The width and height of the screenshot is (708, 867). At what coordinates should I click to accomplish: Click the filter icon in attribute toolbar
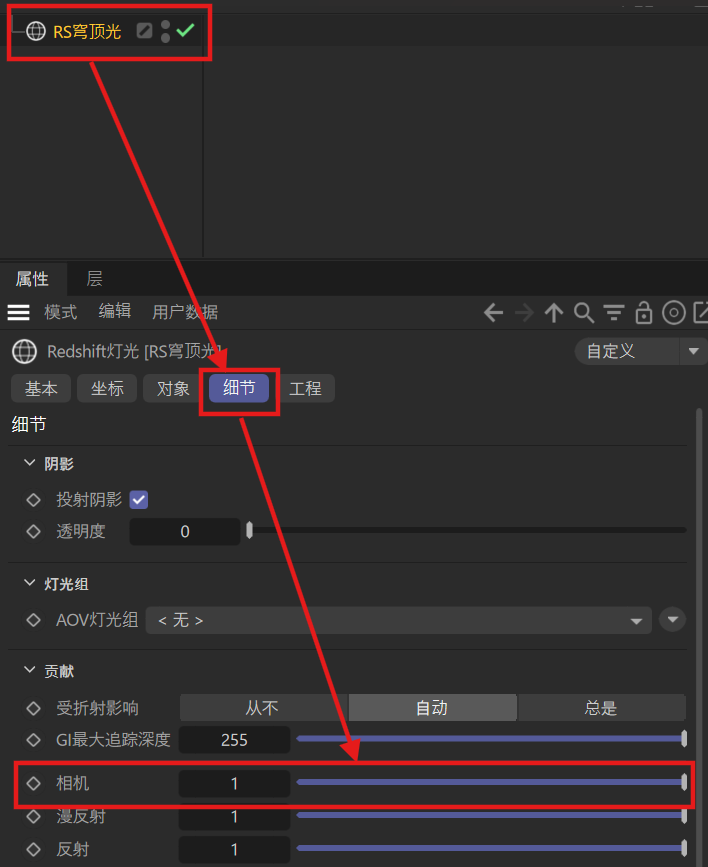click(x=613, y=313)
